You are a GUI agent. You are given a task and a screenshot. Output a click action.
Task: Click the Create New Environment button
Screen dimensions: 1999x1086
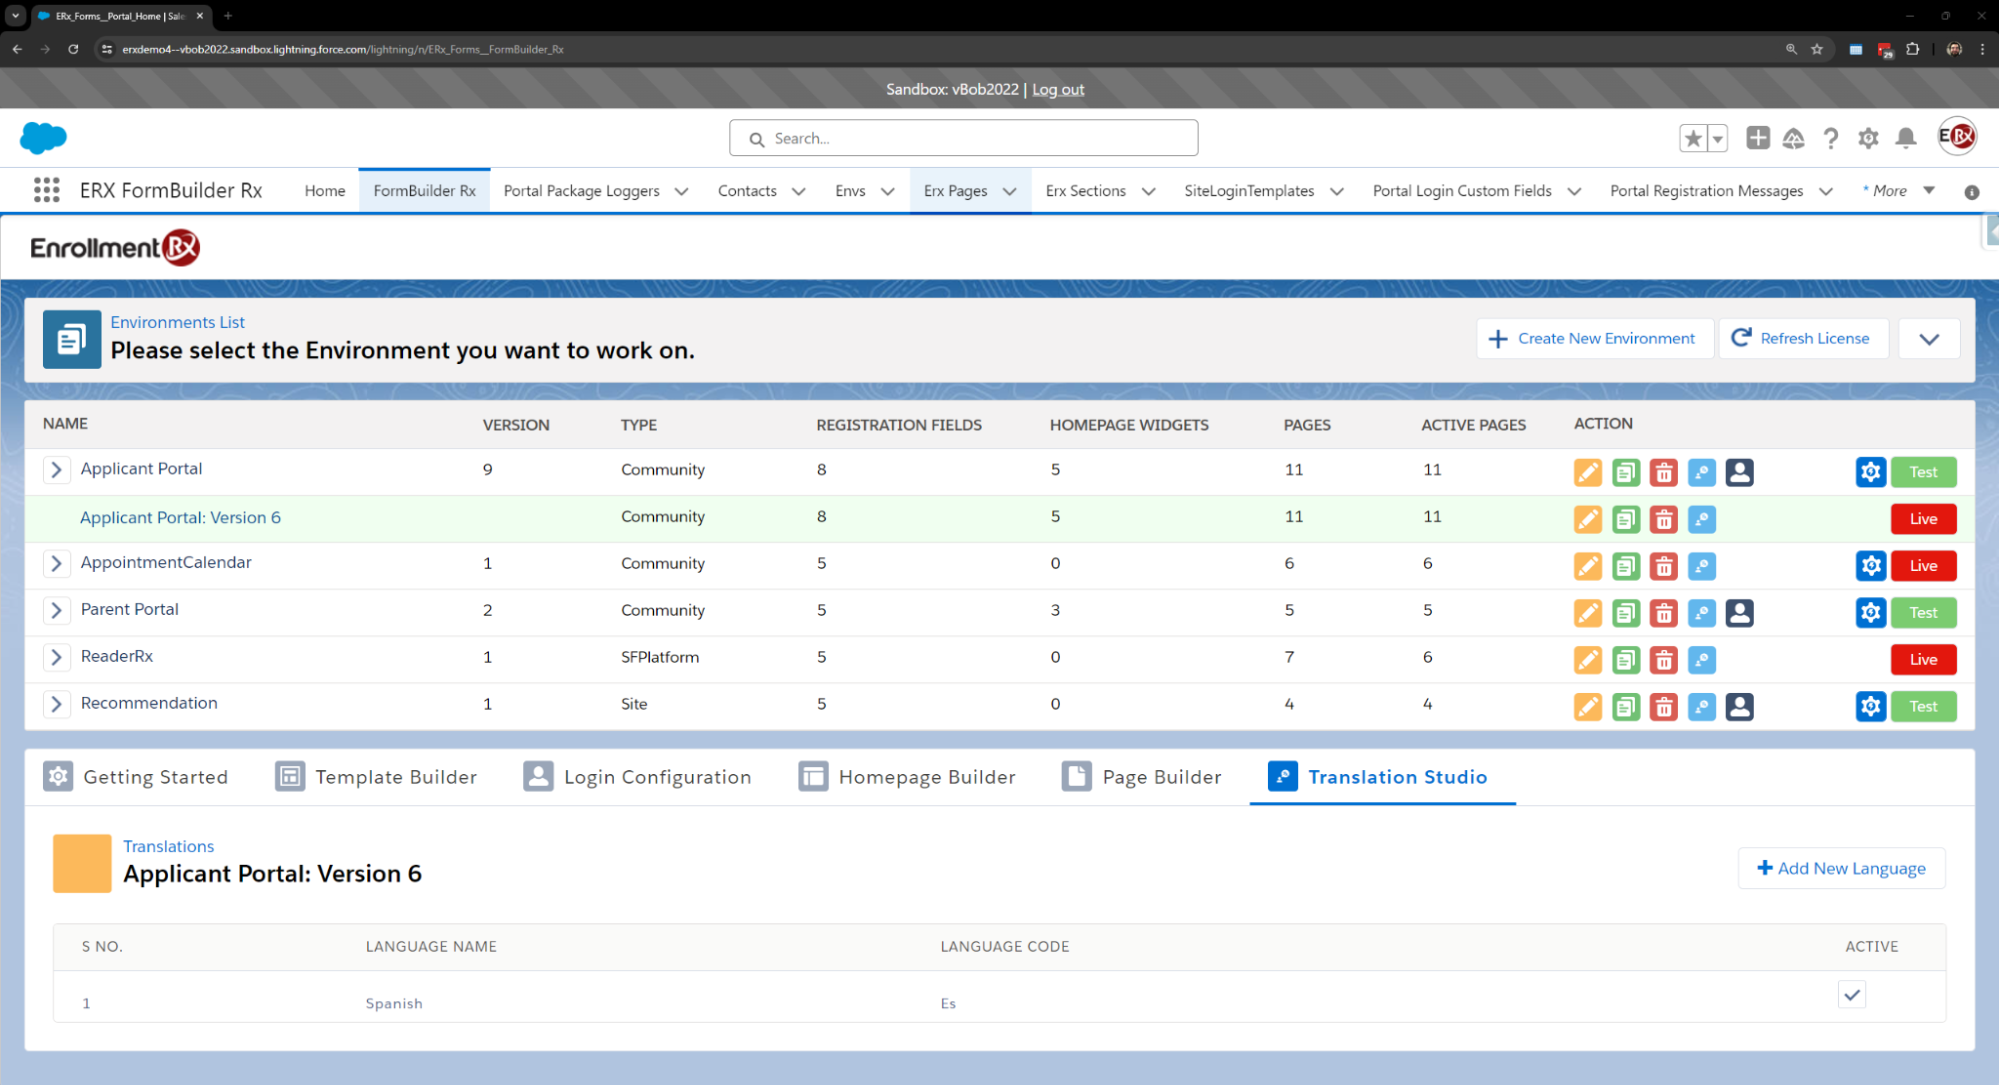pyautogui.click(x=1594, y=339)
